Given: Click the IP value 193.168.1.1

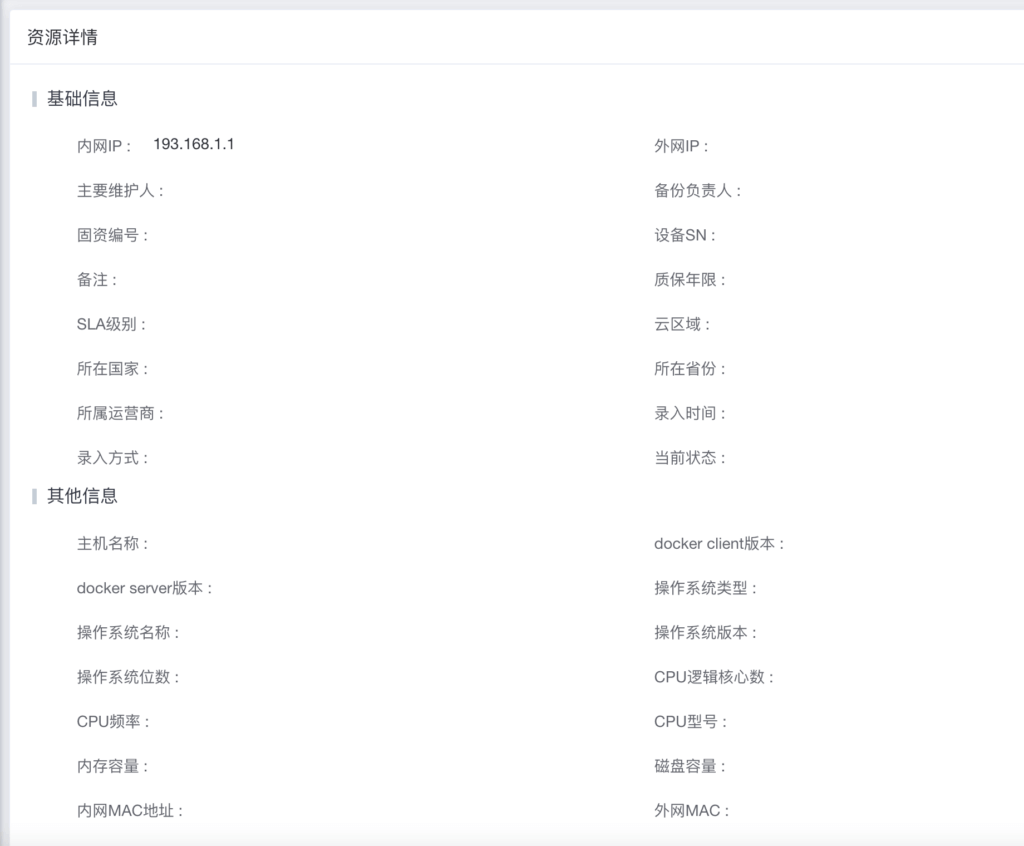Looking at the screenshot, I should coord(194,144).
